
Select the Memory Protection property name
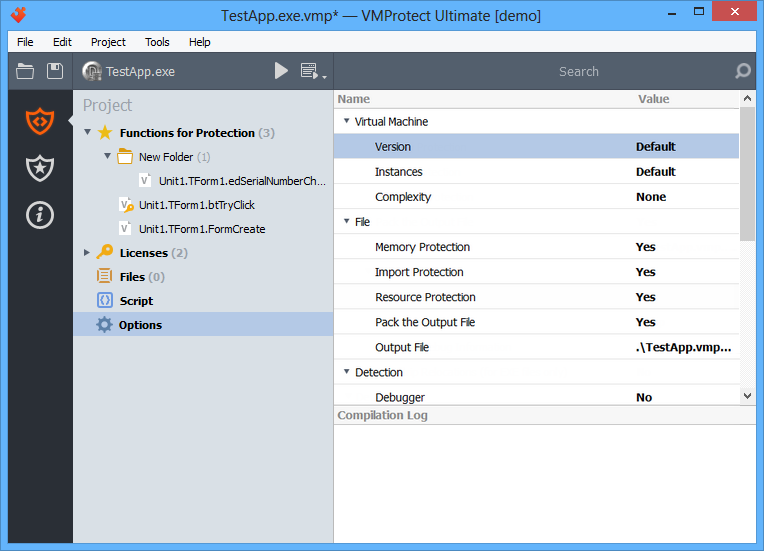pyautogui.click(x=422, y=247)
